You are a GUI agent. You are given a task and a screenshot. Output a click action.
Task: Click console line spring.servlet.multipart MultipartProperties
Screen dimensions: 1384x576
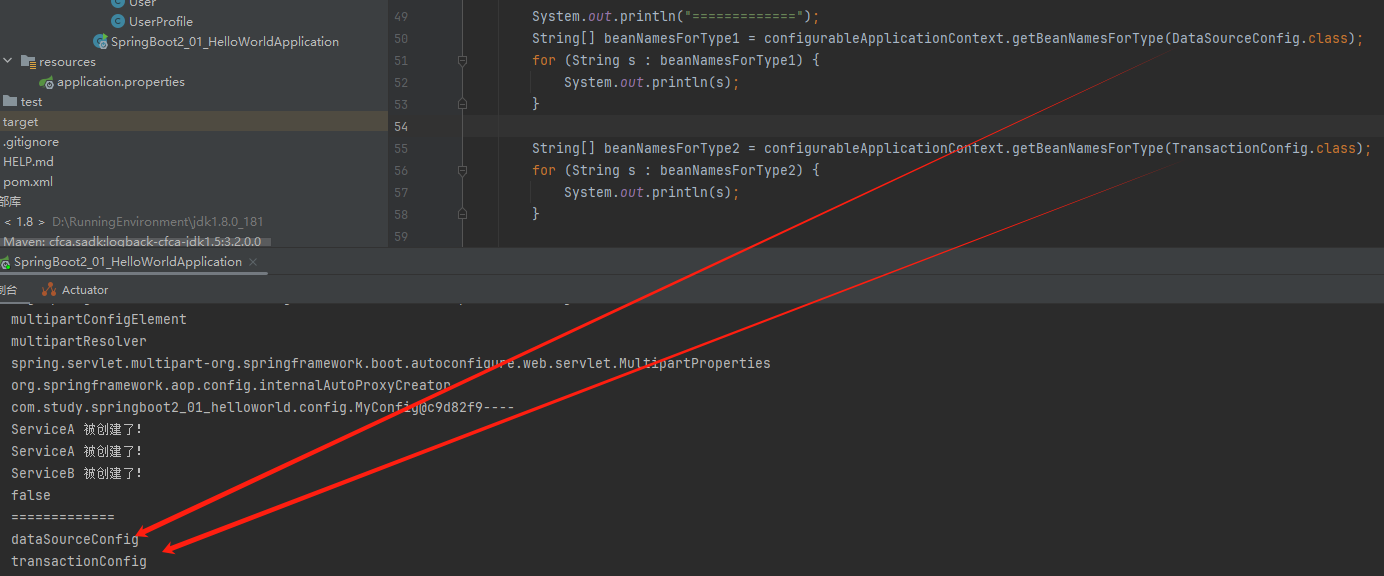[x=391, y=363]
